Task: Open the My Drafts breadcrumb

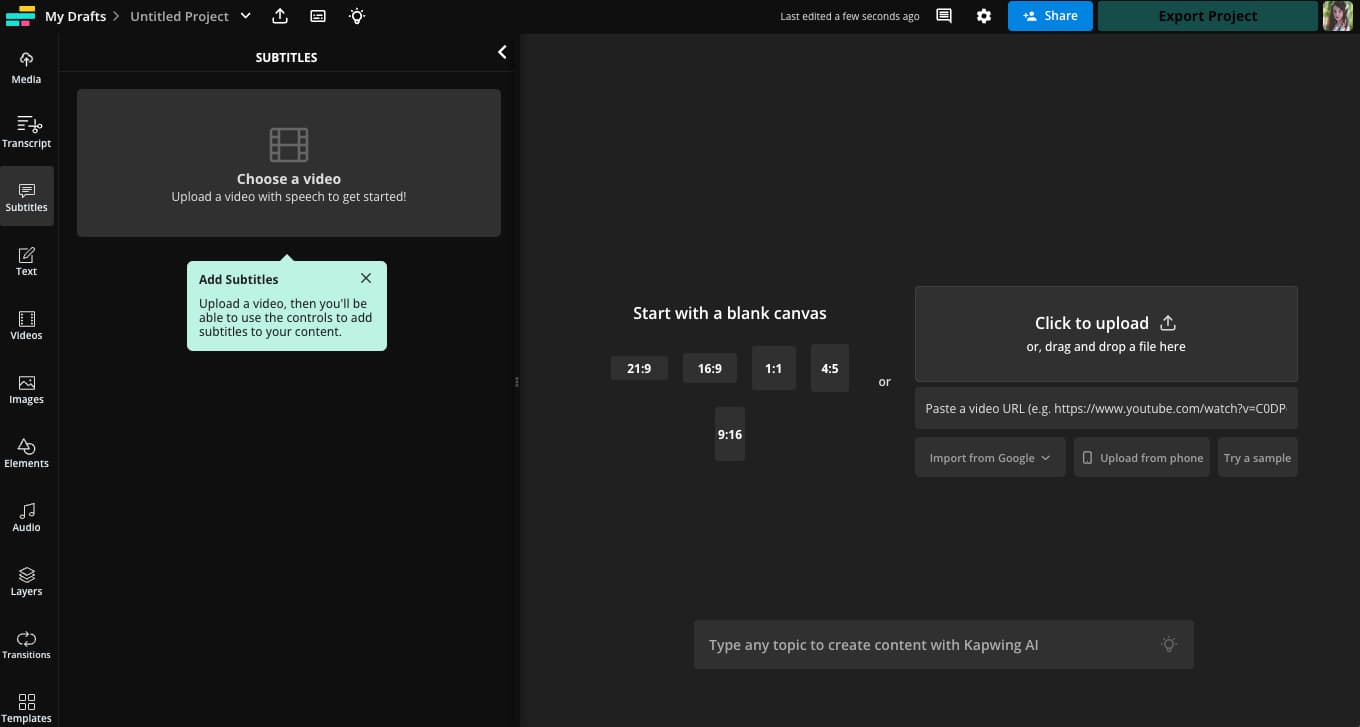Action: (x=75, y=16)
